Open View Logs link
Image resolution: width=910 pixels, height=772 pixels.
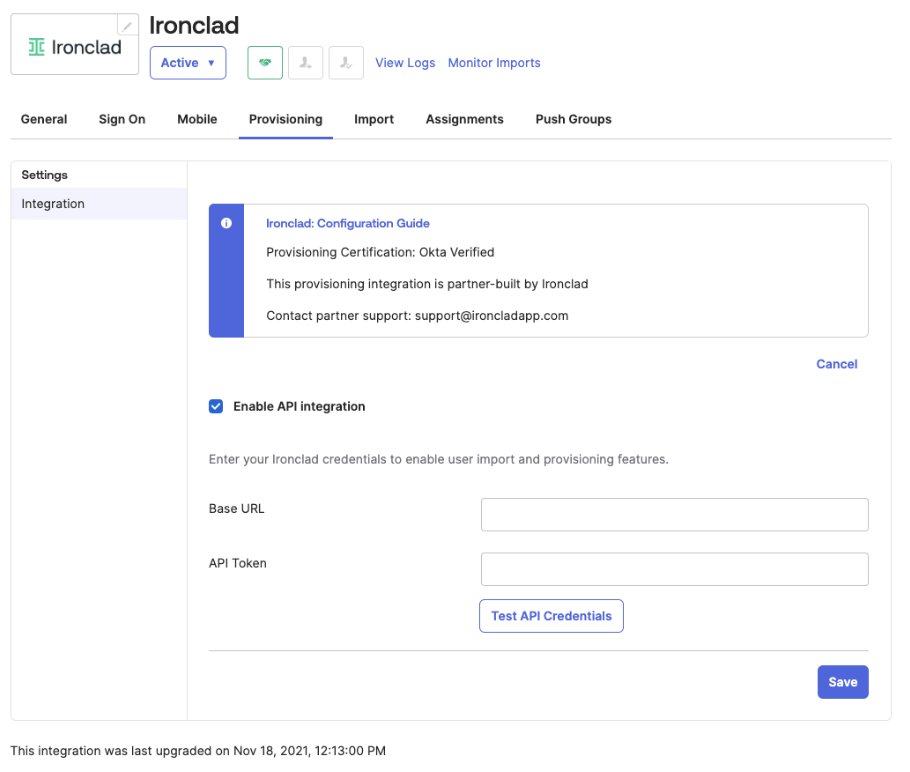(405, 63)
